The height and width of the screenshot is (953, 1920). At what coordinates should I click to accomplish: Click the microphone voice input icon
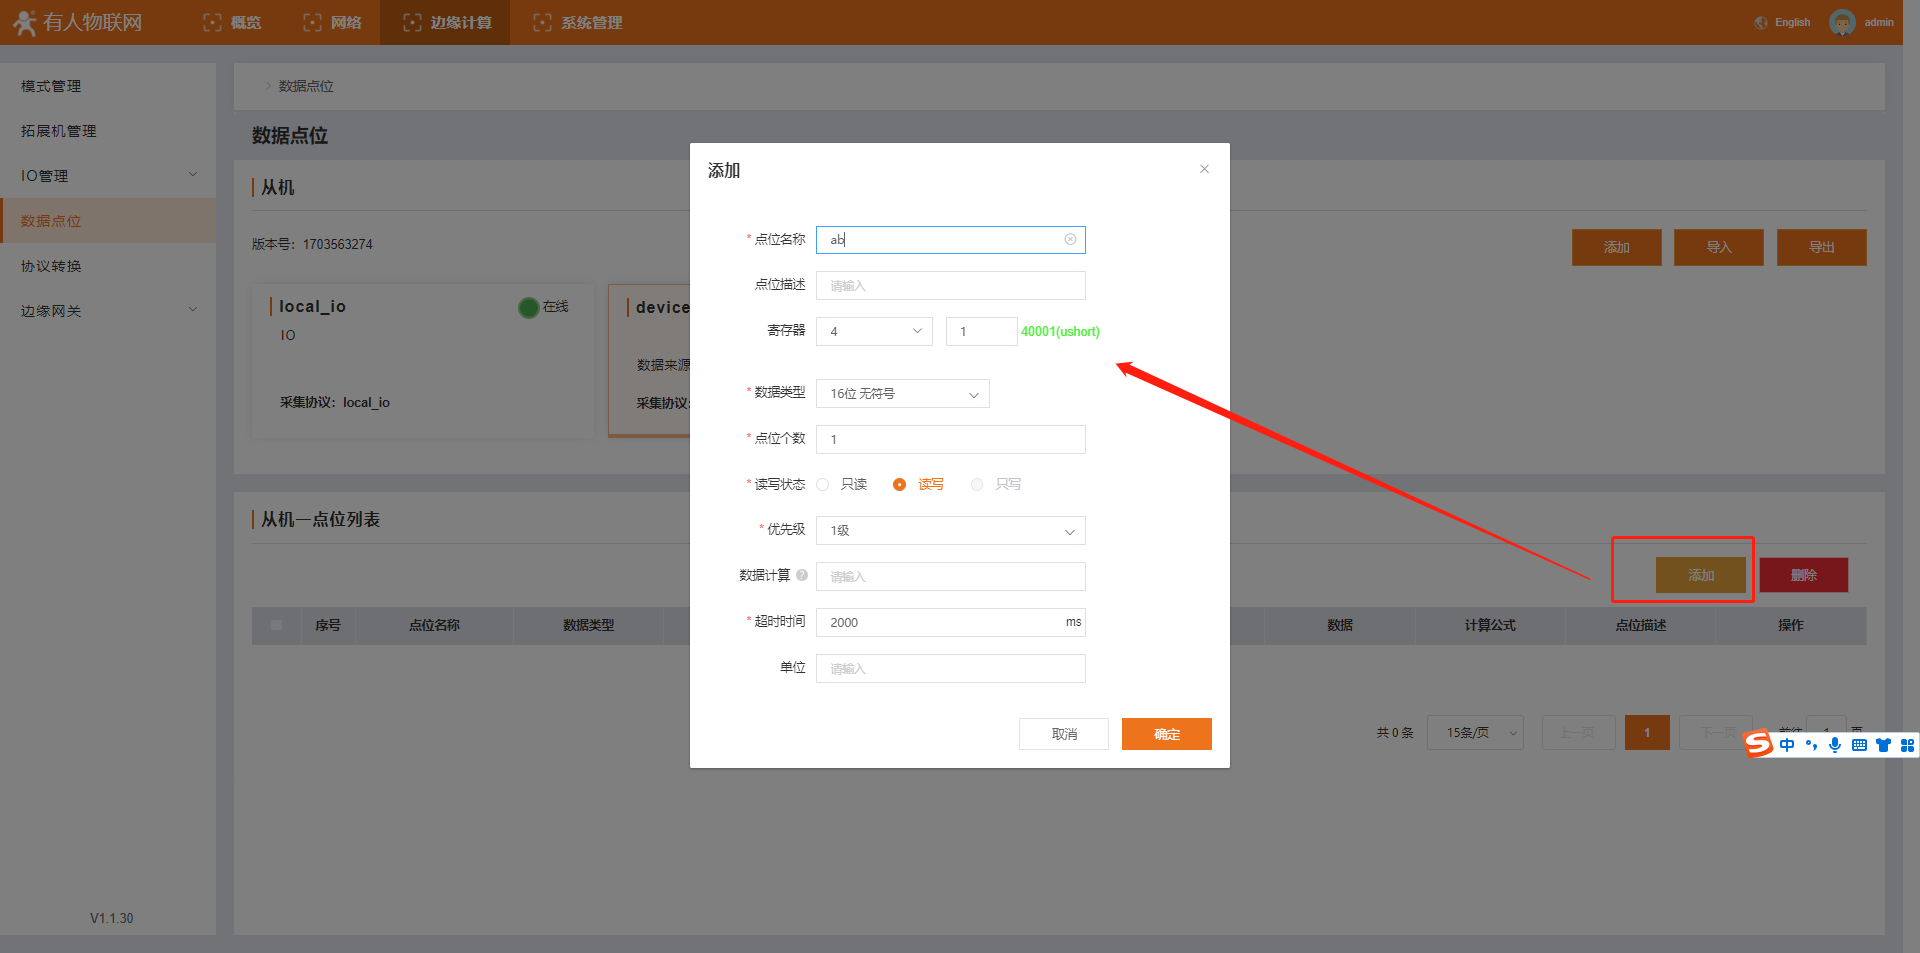coord(1835,745)
